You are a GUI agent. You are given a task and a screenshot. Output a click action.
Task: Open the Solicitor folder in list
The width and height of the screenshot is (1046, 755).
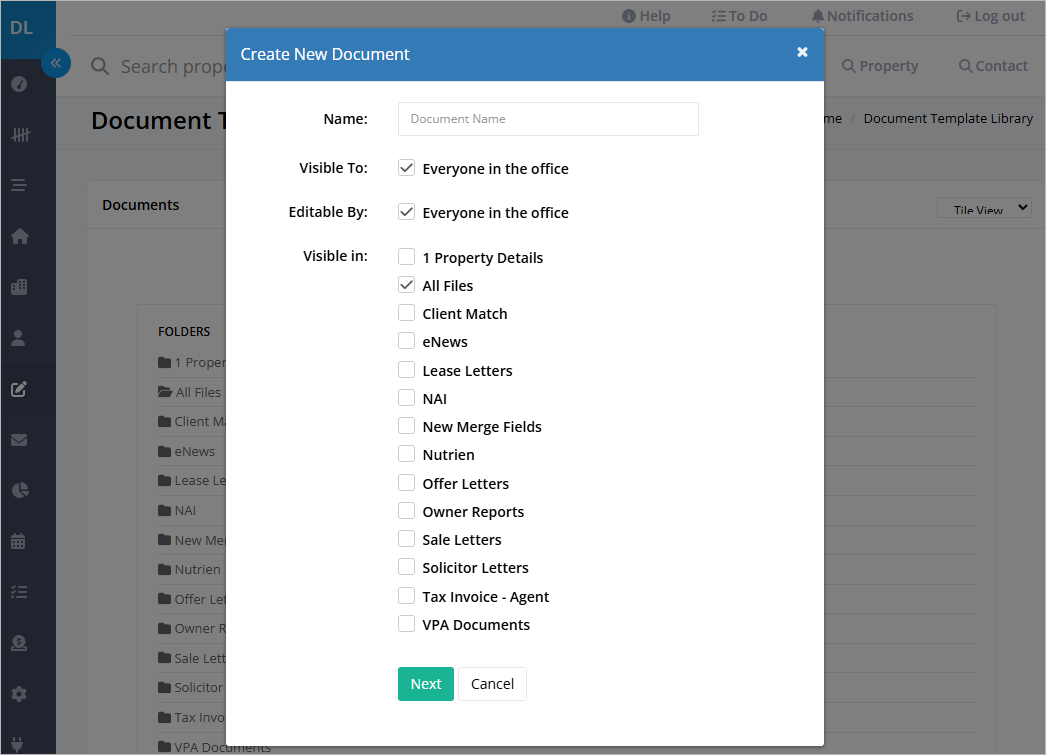(x=191, y=687)
